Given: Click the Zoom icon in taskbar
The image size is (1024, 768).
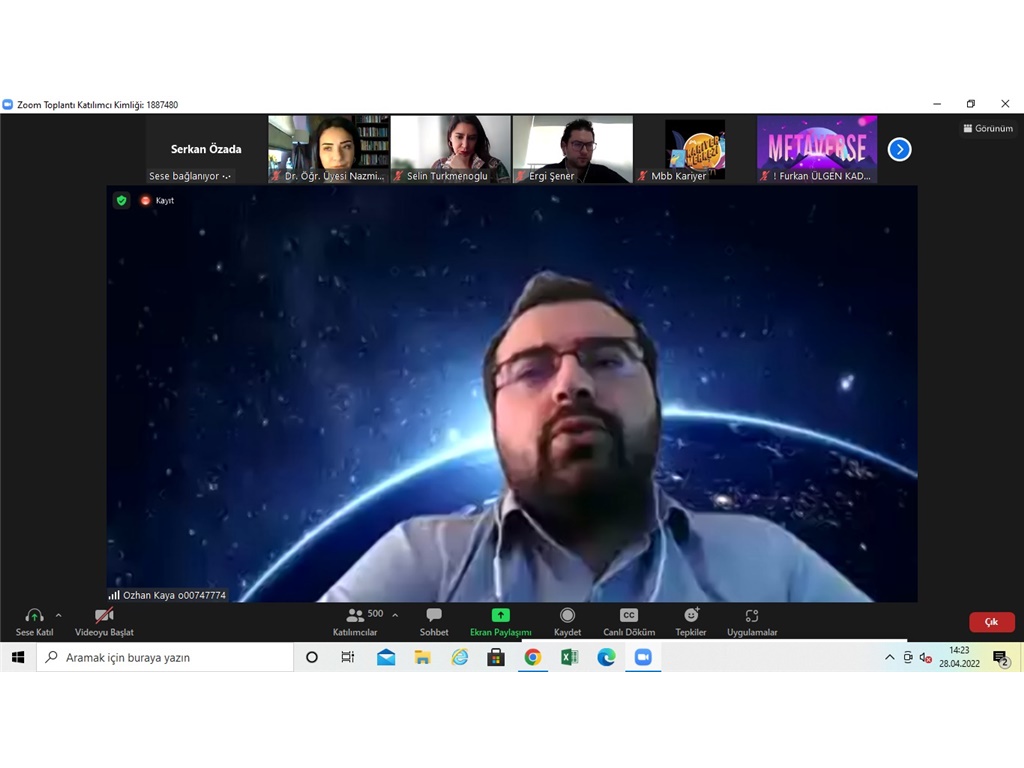Looking at the screenshot, I should [643, 657].
